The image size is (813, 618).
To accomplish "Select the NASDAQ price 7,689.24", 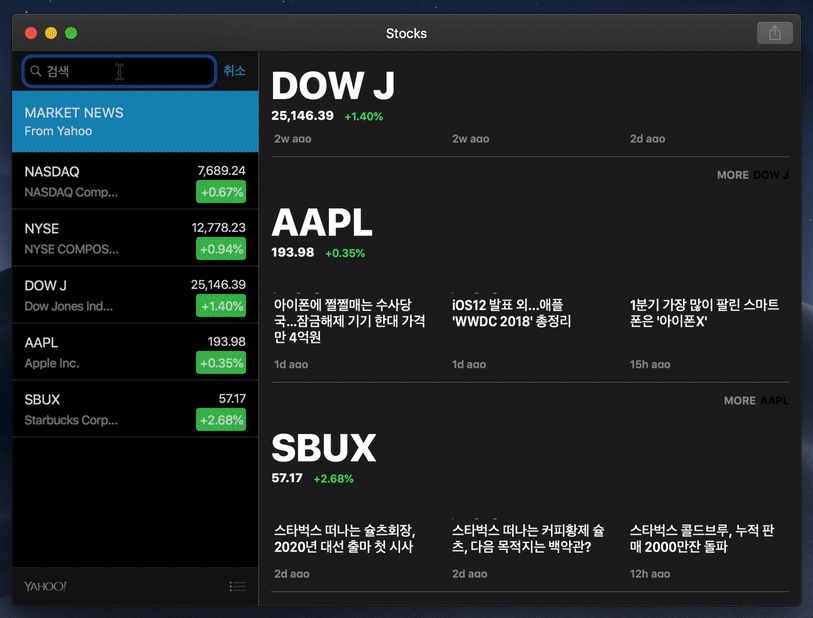I will click(221, 171).
